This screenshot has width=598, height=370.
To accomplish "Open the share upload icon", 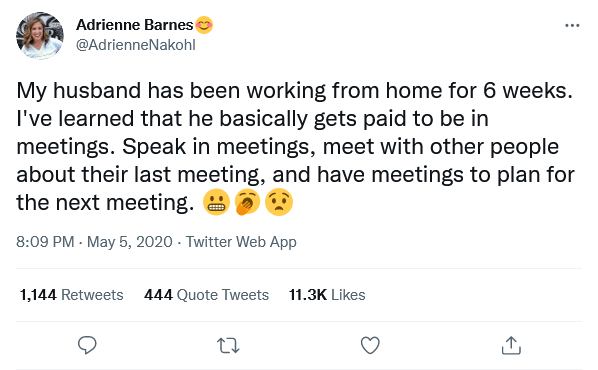I will point(511,345).
